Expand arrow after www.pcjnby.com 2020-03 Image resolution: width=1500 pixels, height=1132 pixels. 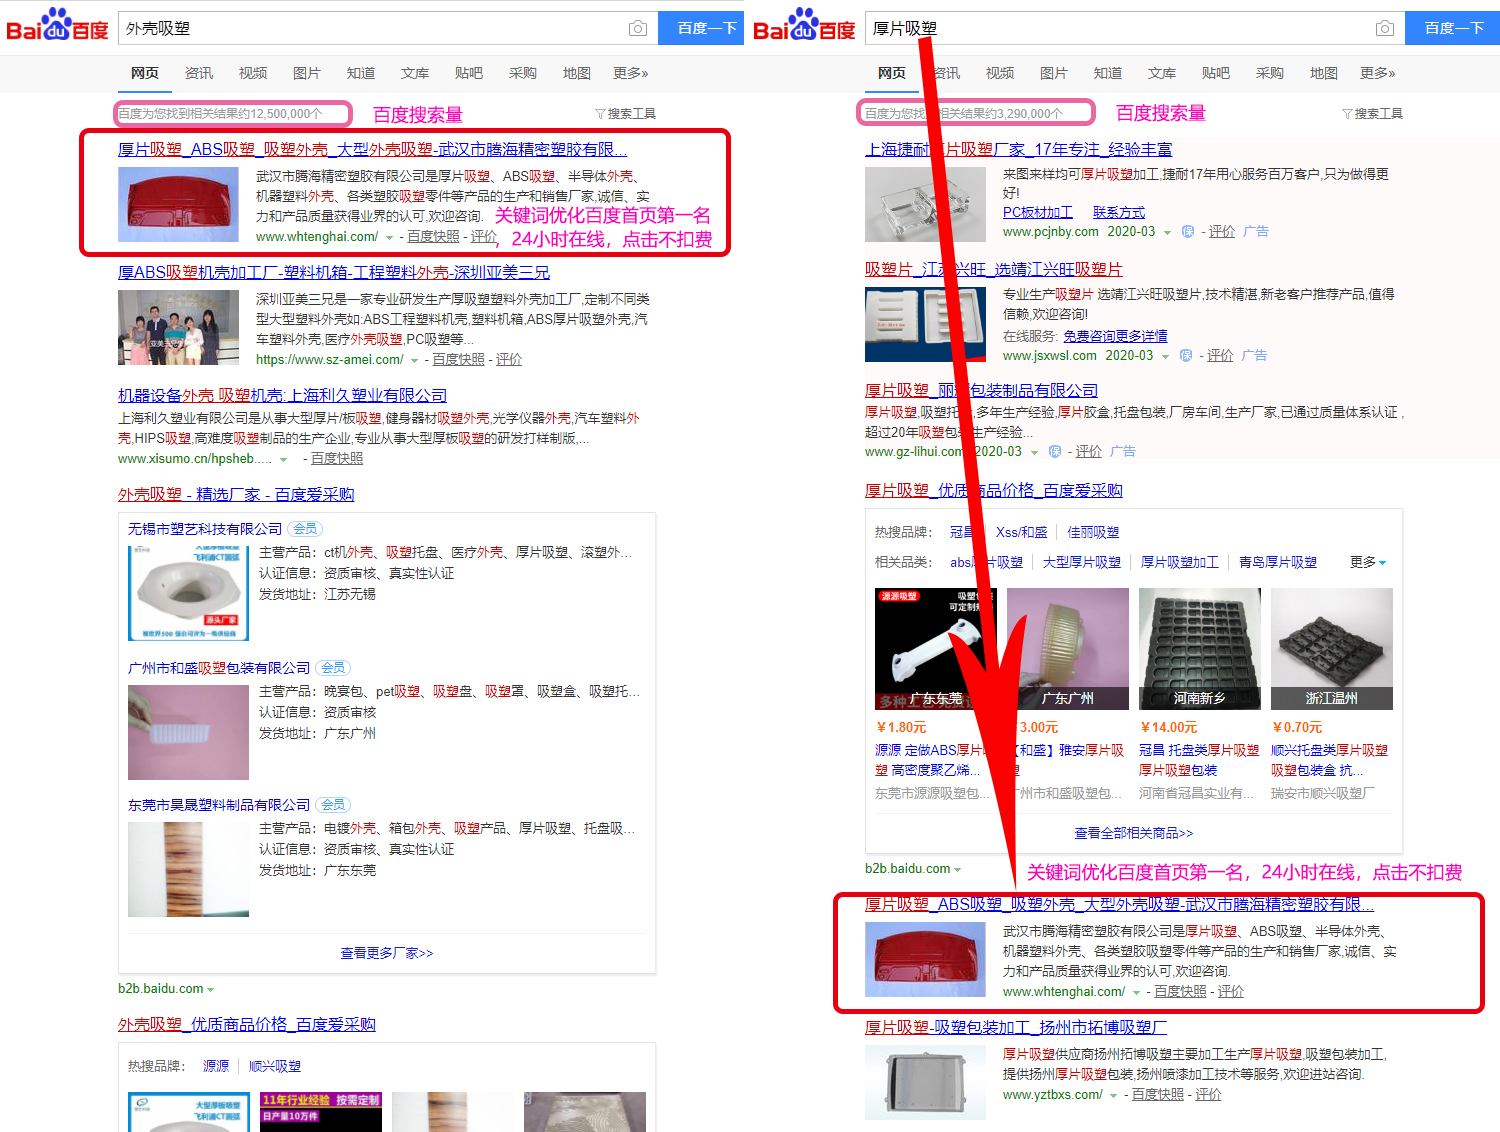[1166, 233]
